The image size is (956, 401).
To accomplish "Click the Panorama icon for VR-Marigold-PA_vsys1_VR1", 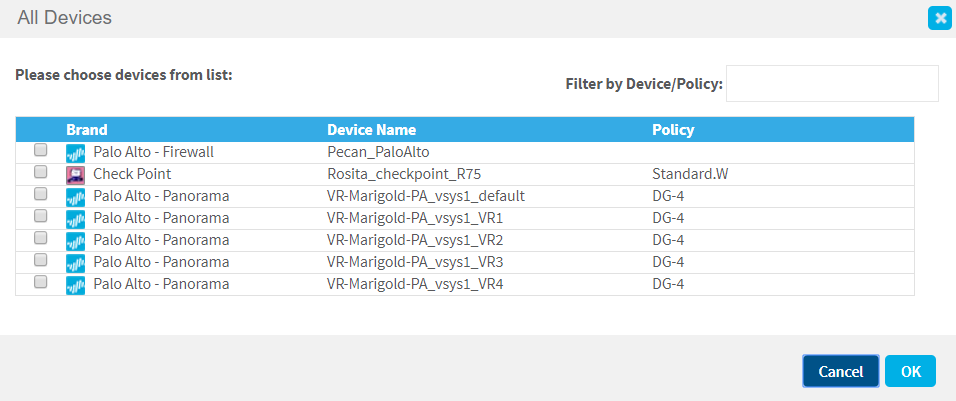I will click(x=75, y=219).
